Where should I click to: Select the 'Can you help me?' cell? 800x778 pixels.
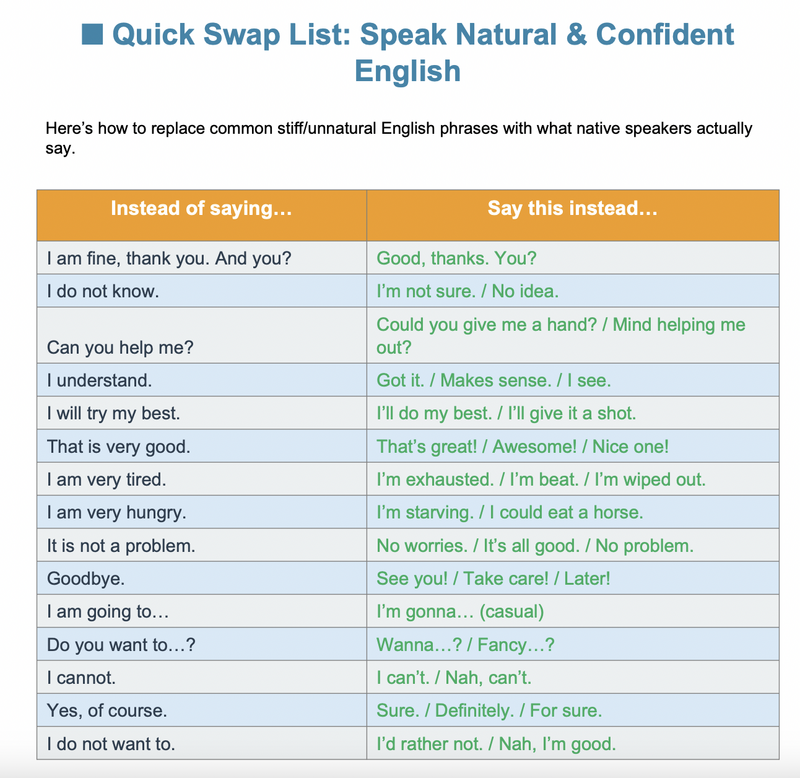(x=202, y=336)
